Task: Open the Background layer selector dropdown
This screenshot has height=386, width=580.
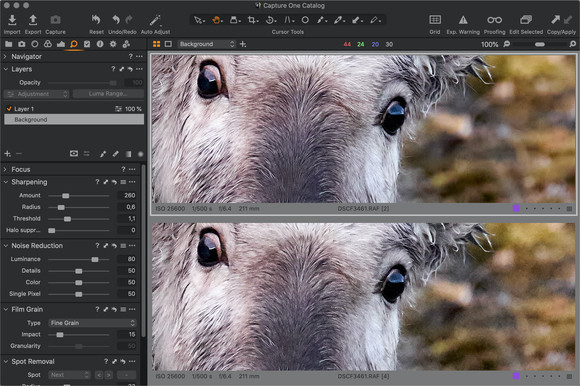Action: coord(206,44)
